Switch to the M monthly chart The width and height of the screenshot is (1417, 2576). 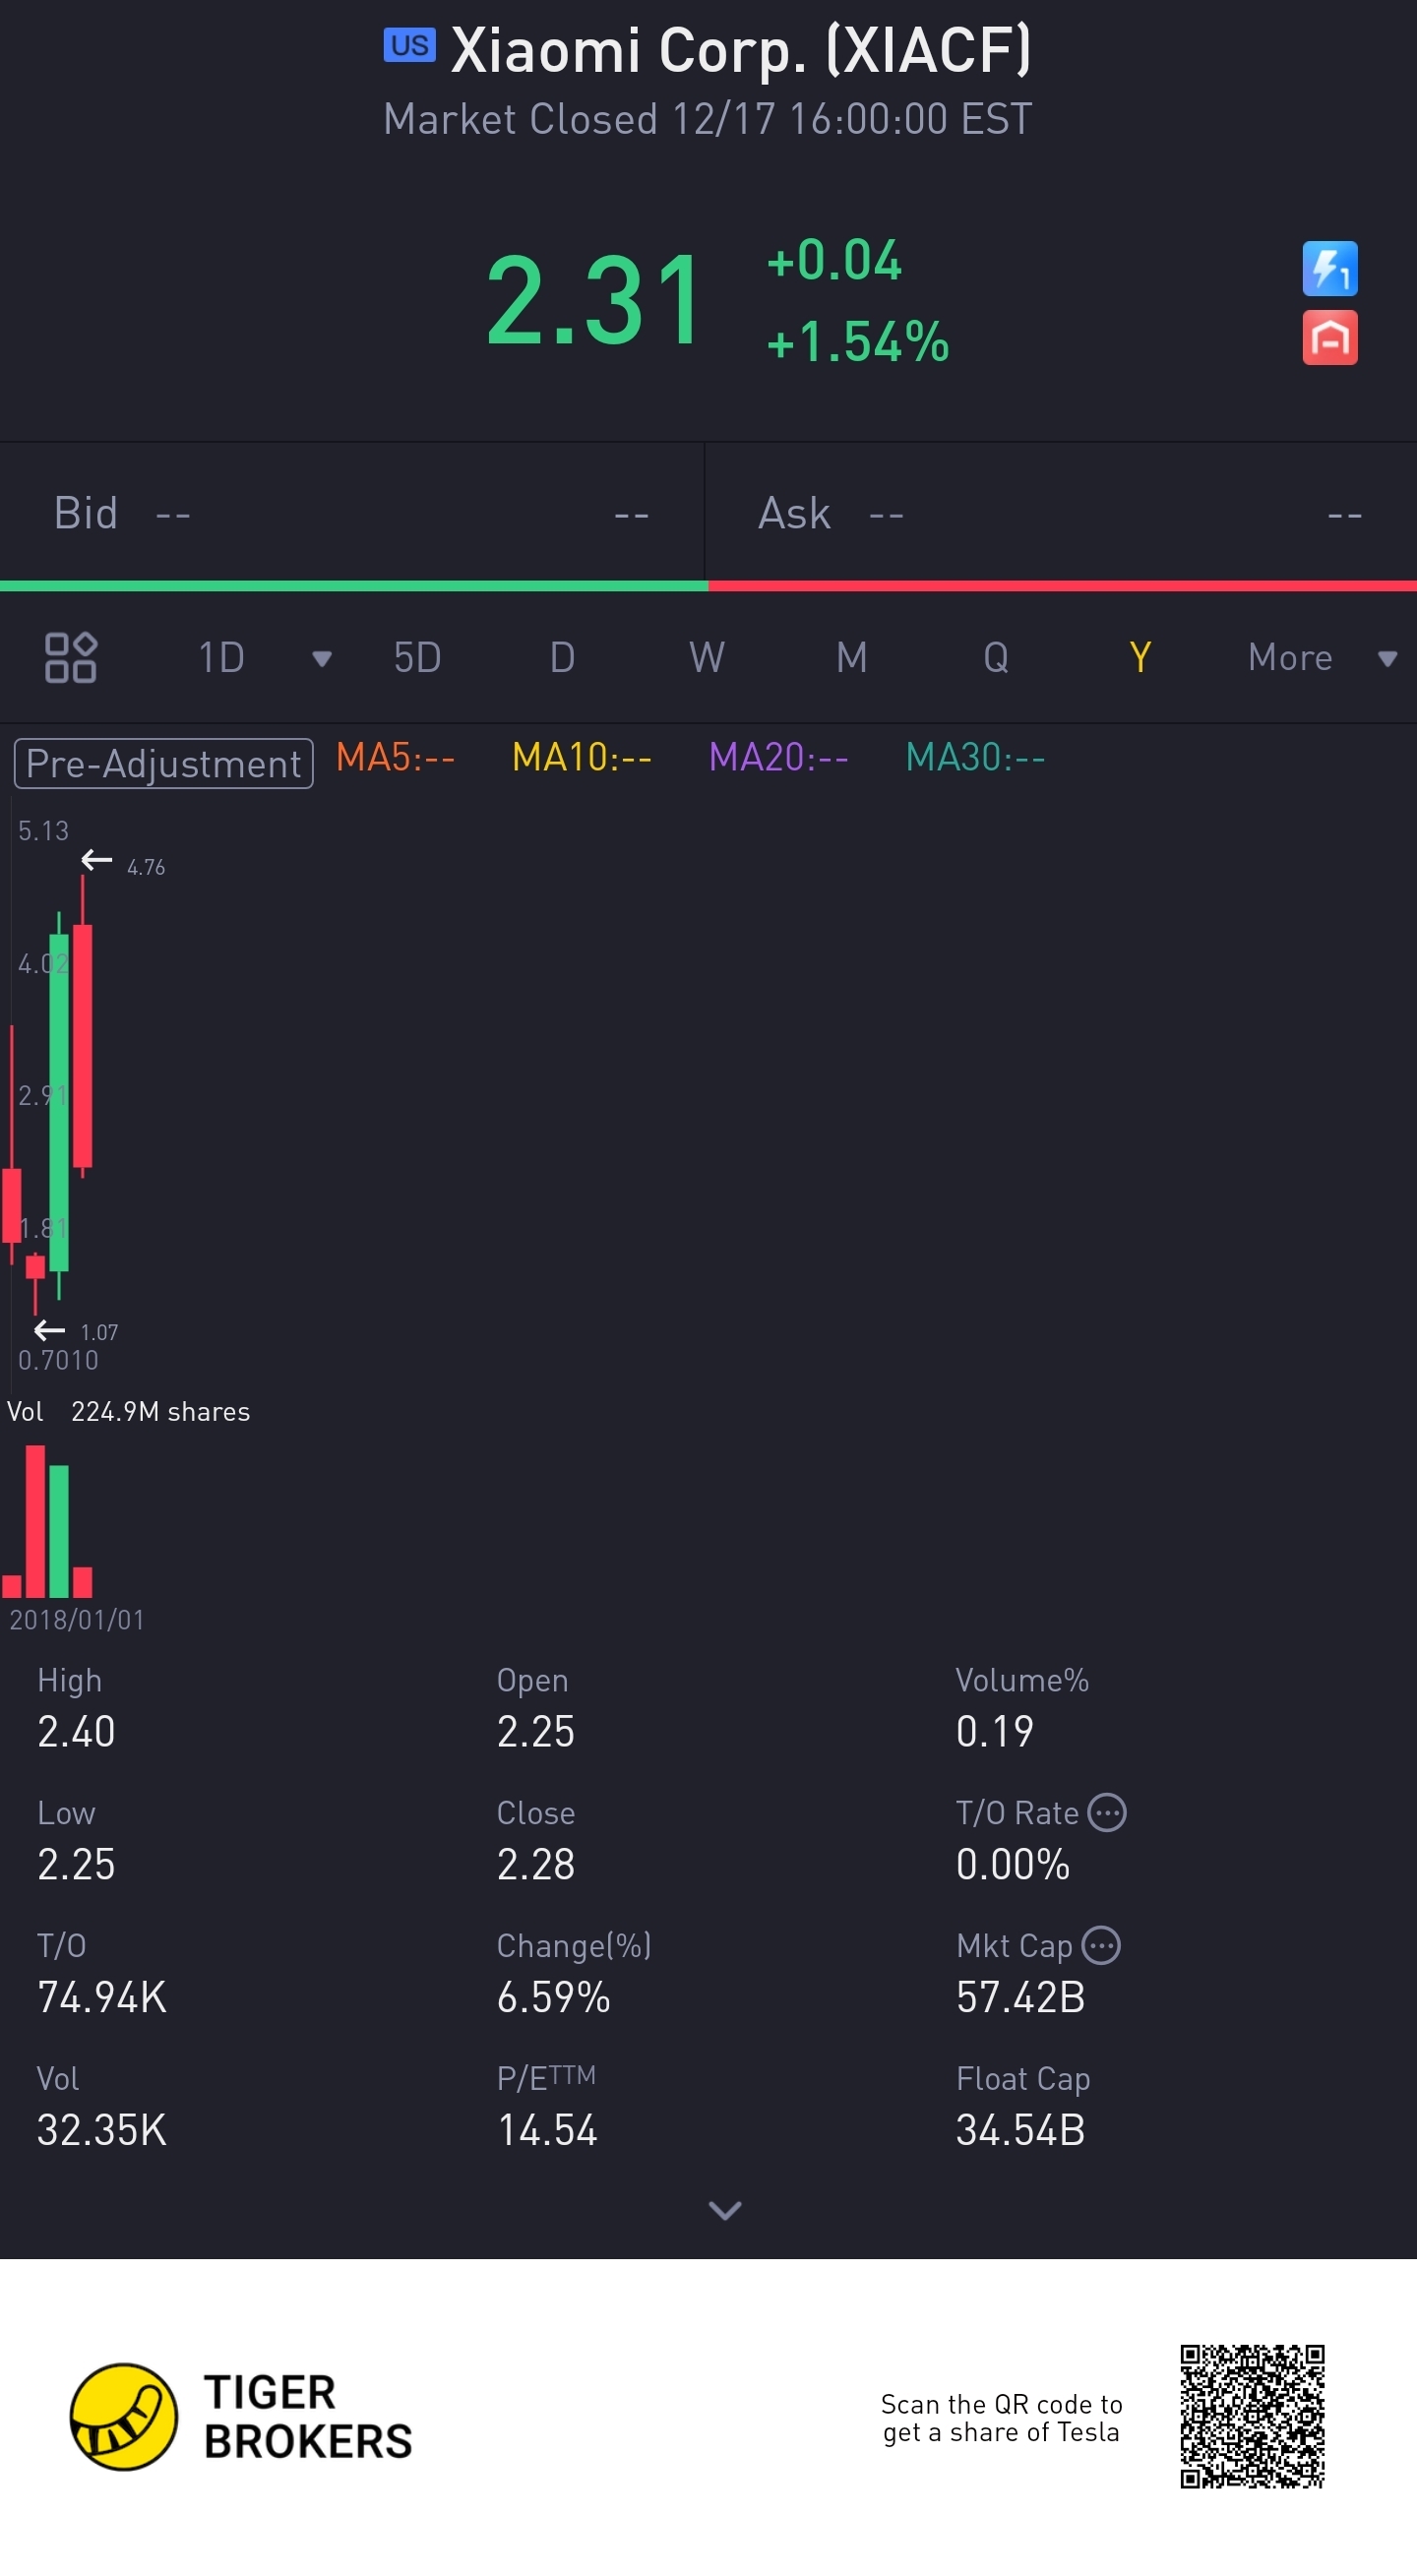851,658
